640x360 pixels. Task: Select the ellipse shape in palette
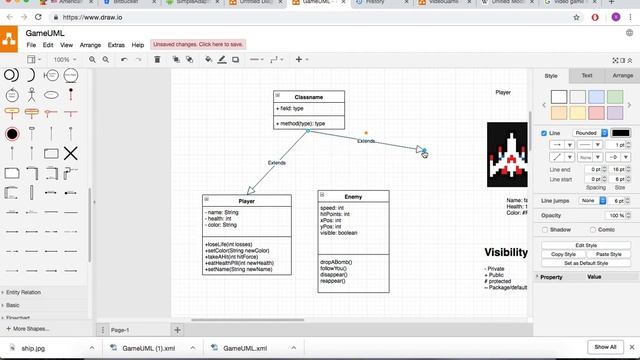(51, 95)
